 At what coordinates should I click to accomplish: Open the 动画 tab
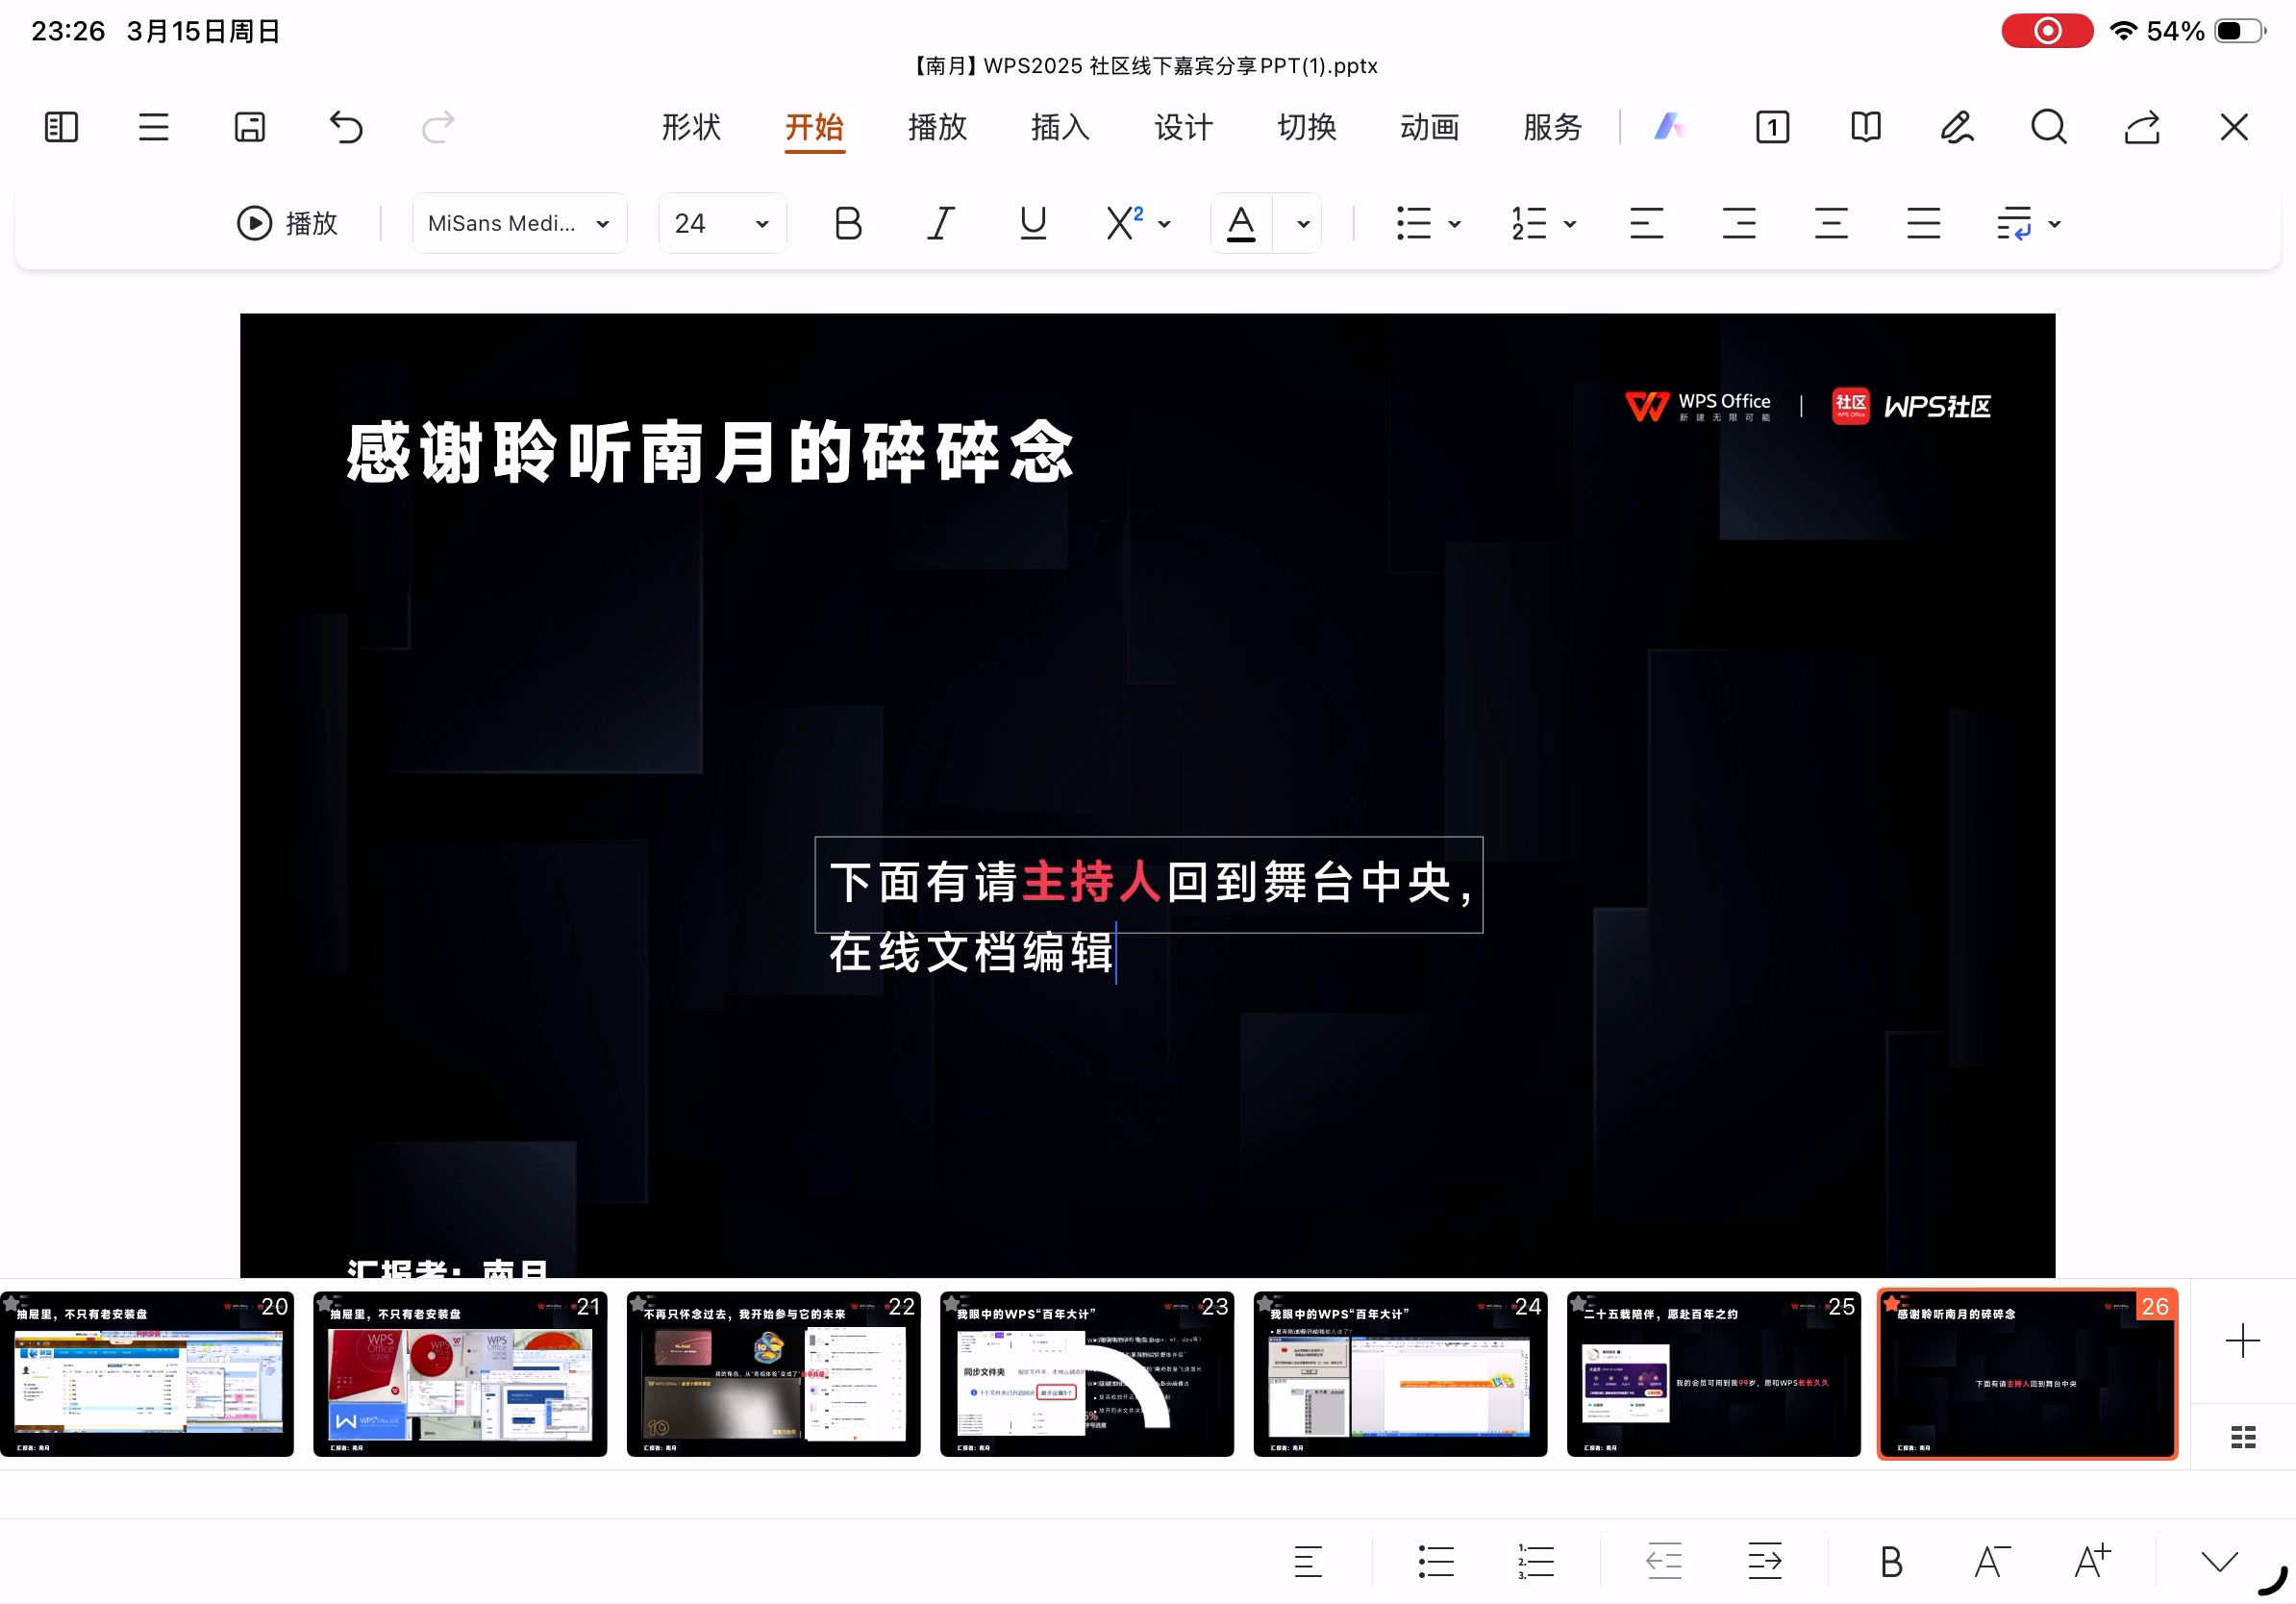click(x=1429, y=127)
